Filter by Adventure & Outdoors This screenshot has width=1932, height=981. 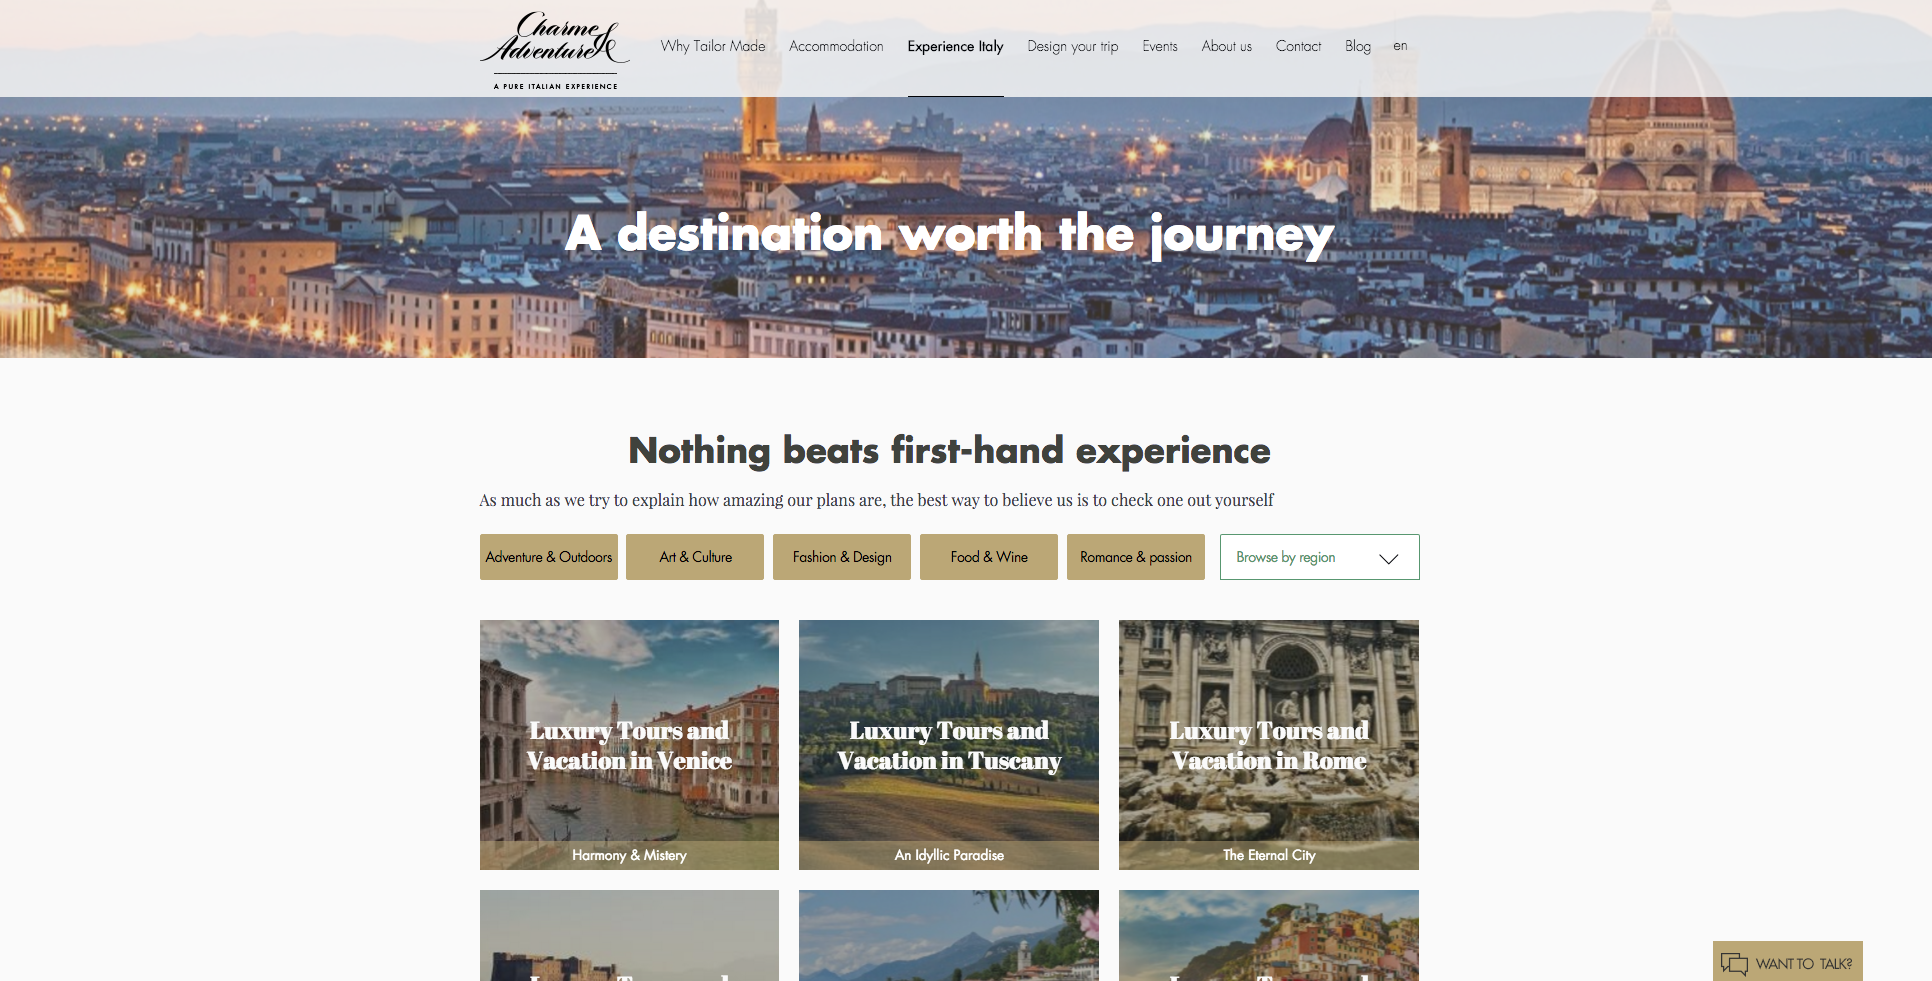(549, 557)
